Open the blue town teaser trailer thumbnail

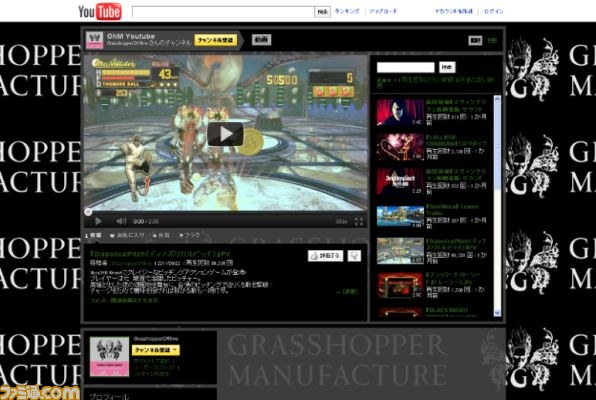click(400, 216)
